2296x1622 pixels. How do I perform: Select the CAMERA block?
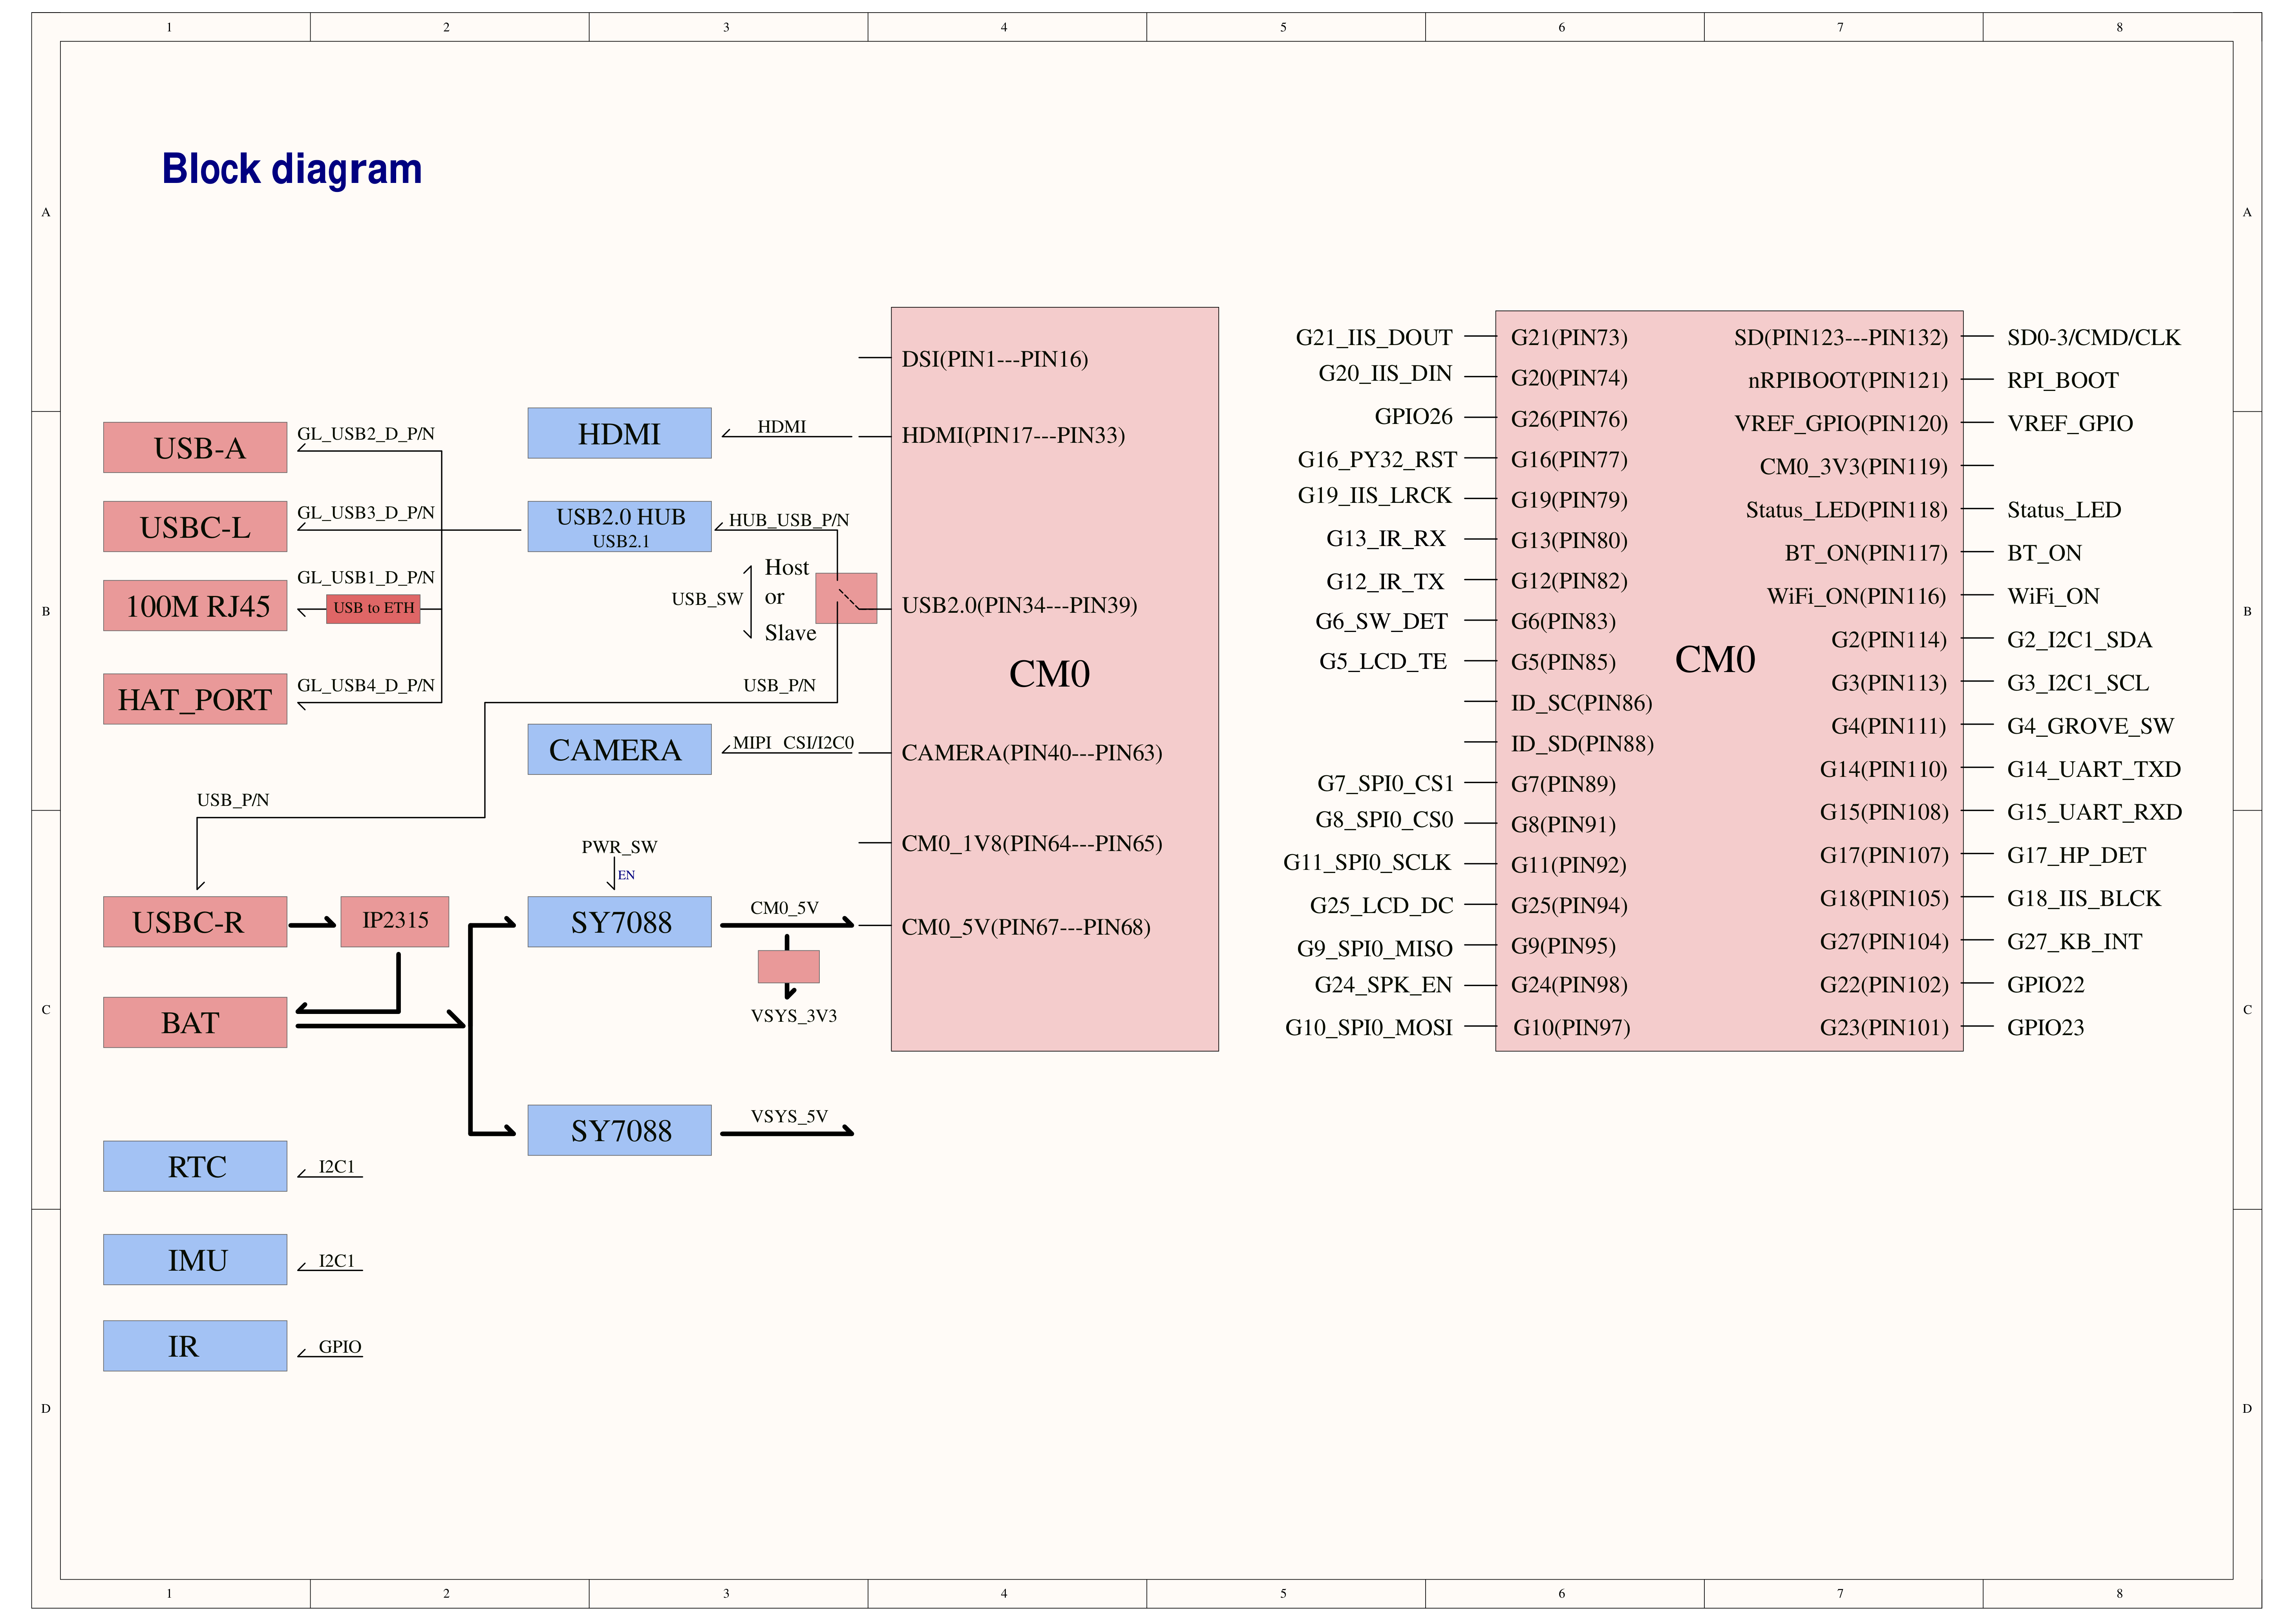pyautogui.click(x=619, y=749)
